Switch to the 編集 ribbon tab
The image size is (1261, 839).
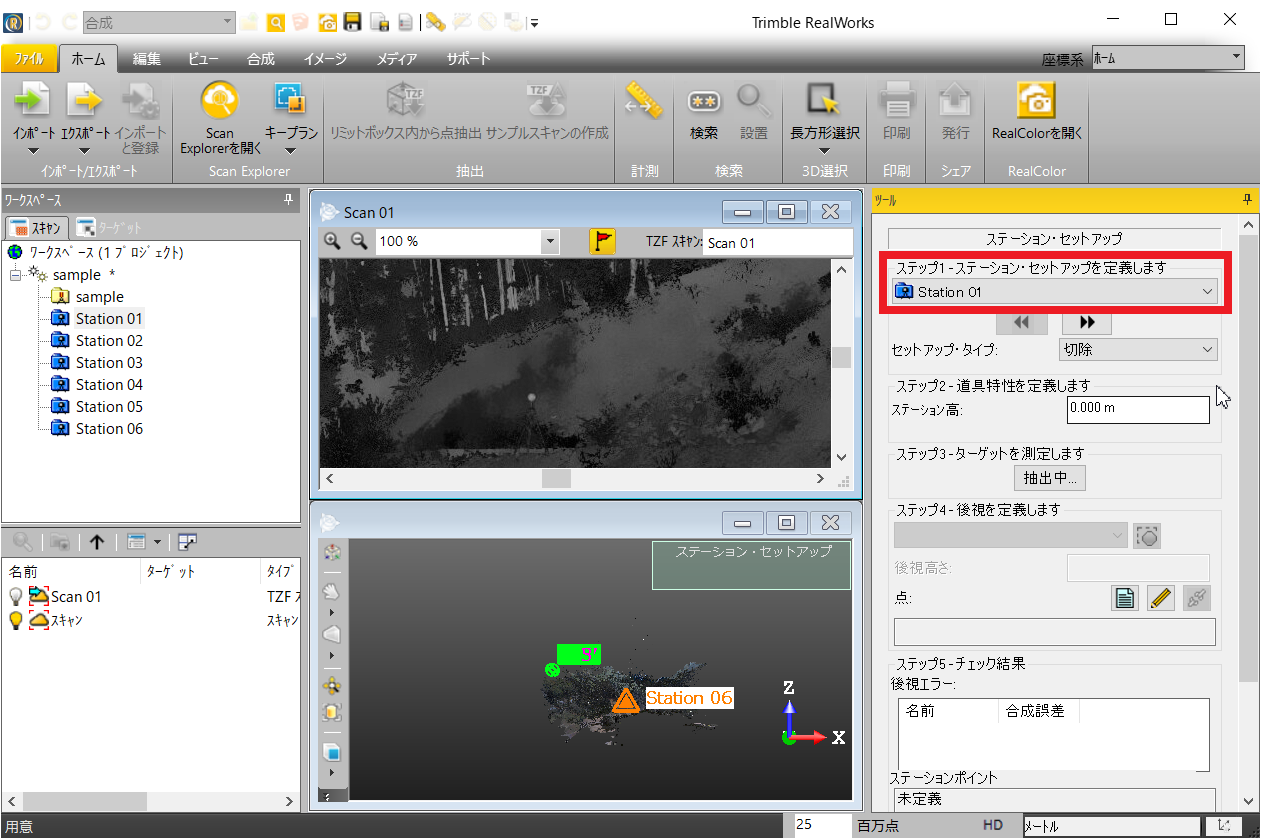147,59
